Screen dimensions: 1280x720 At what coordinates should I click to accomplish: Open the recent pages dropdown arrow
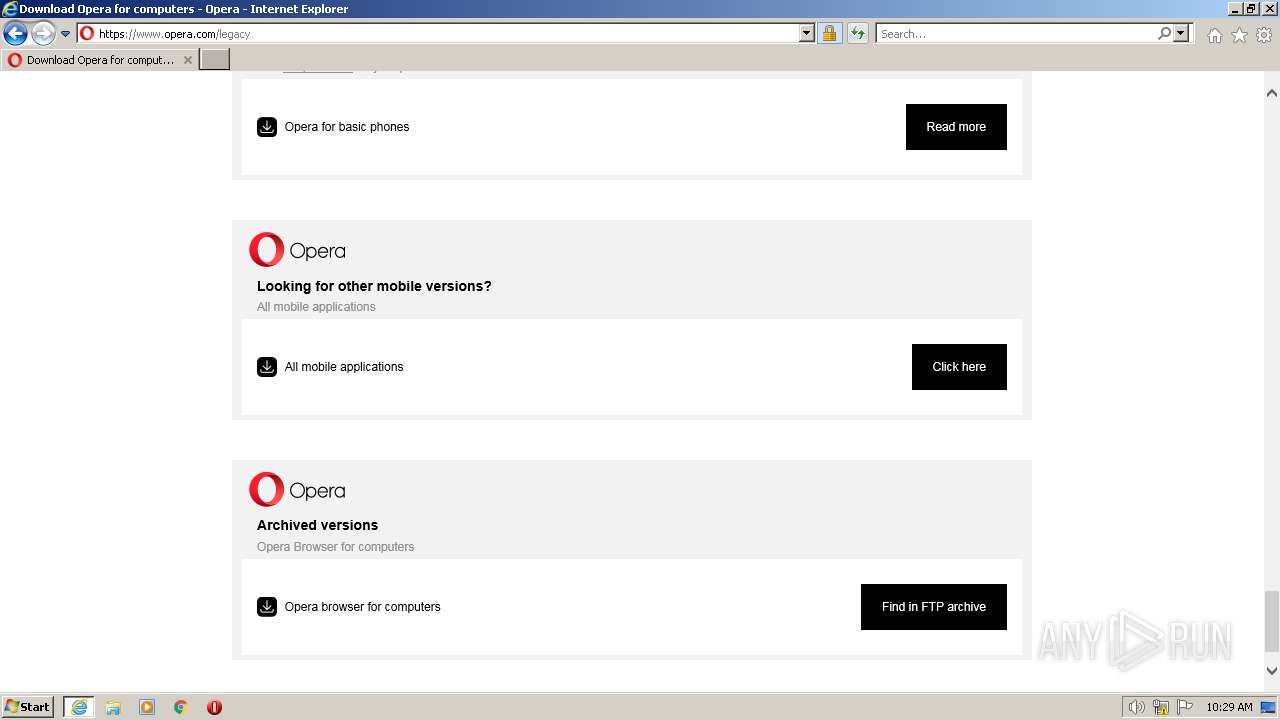click(66, 34)
